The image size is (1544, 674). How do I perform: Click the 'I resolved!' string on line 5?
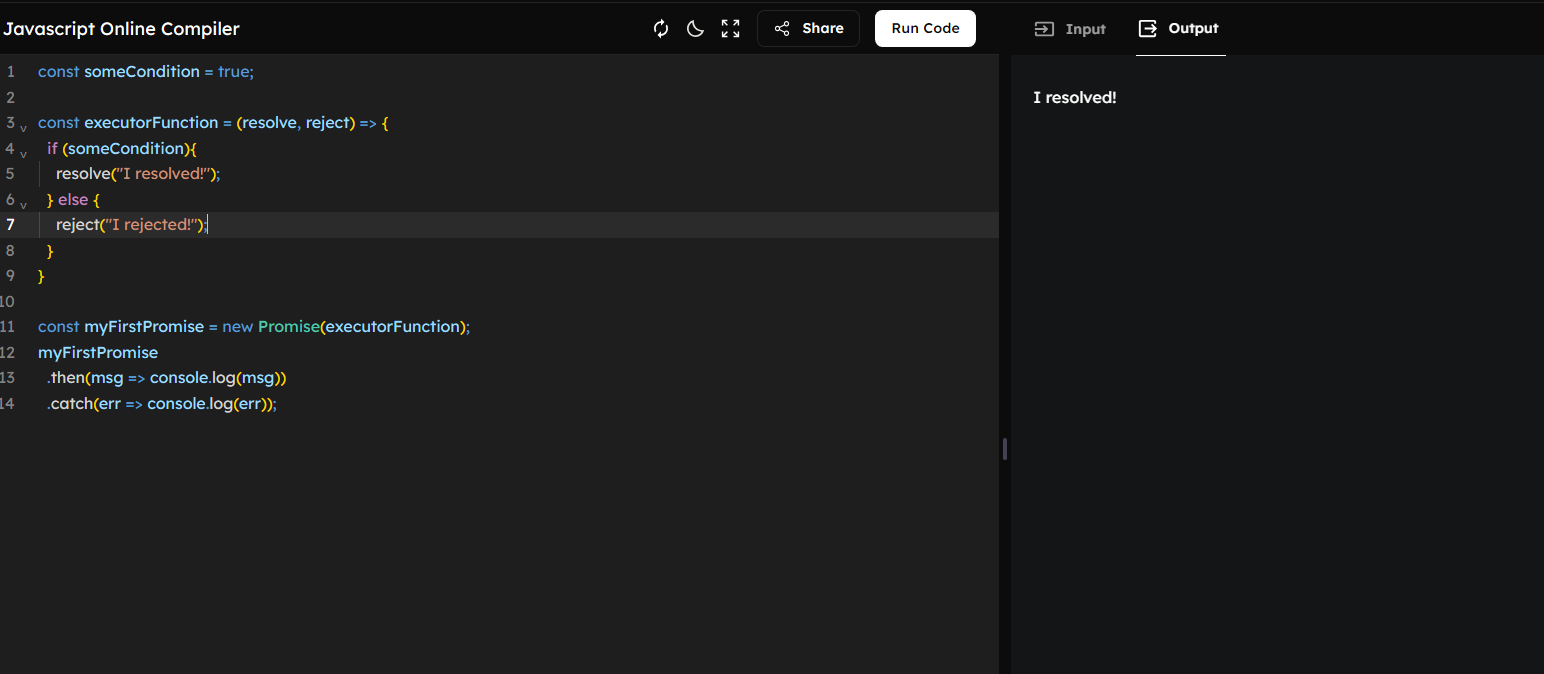160,174
